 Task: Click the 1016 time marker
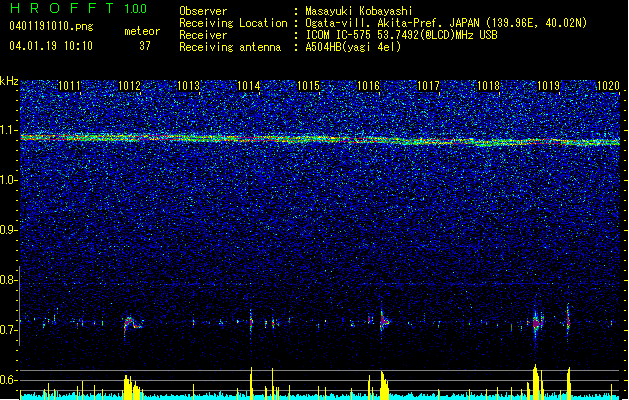tap(368, 86)
